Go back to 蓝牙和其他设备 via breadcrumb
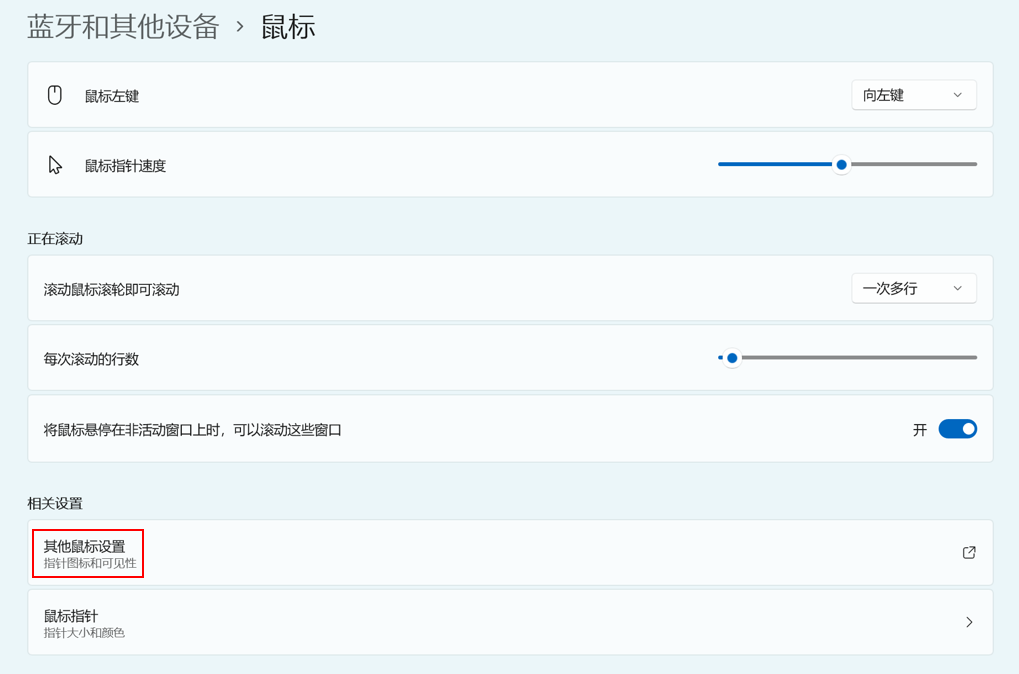The height and width of the screenshot is (674, 1019). 123,27
